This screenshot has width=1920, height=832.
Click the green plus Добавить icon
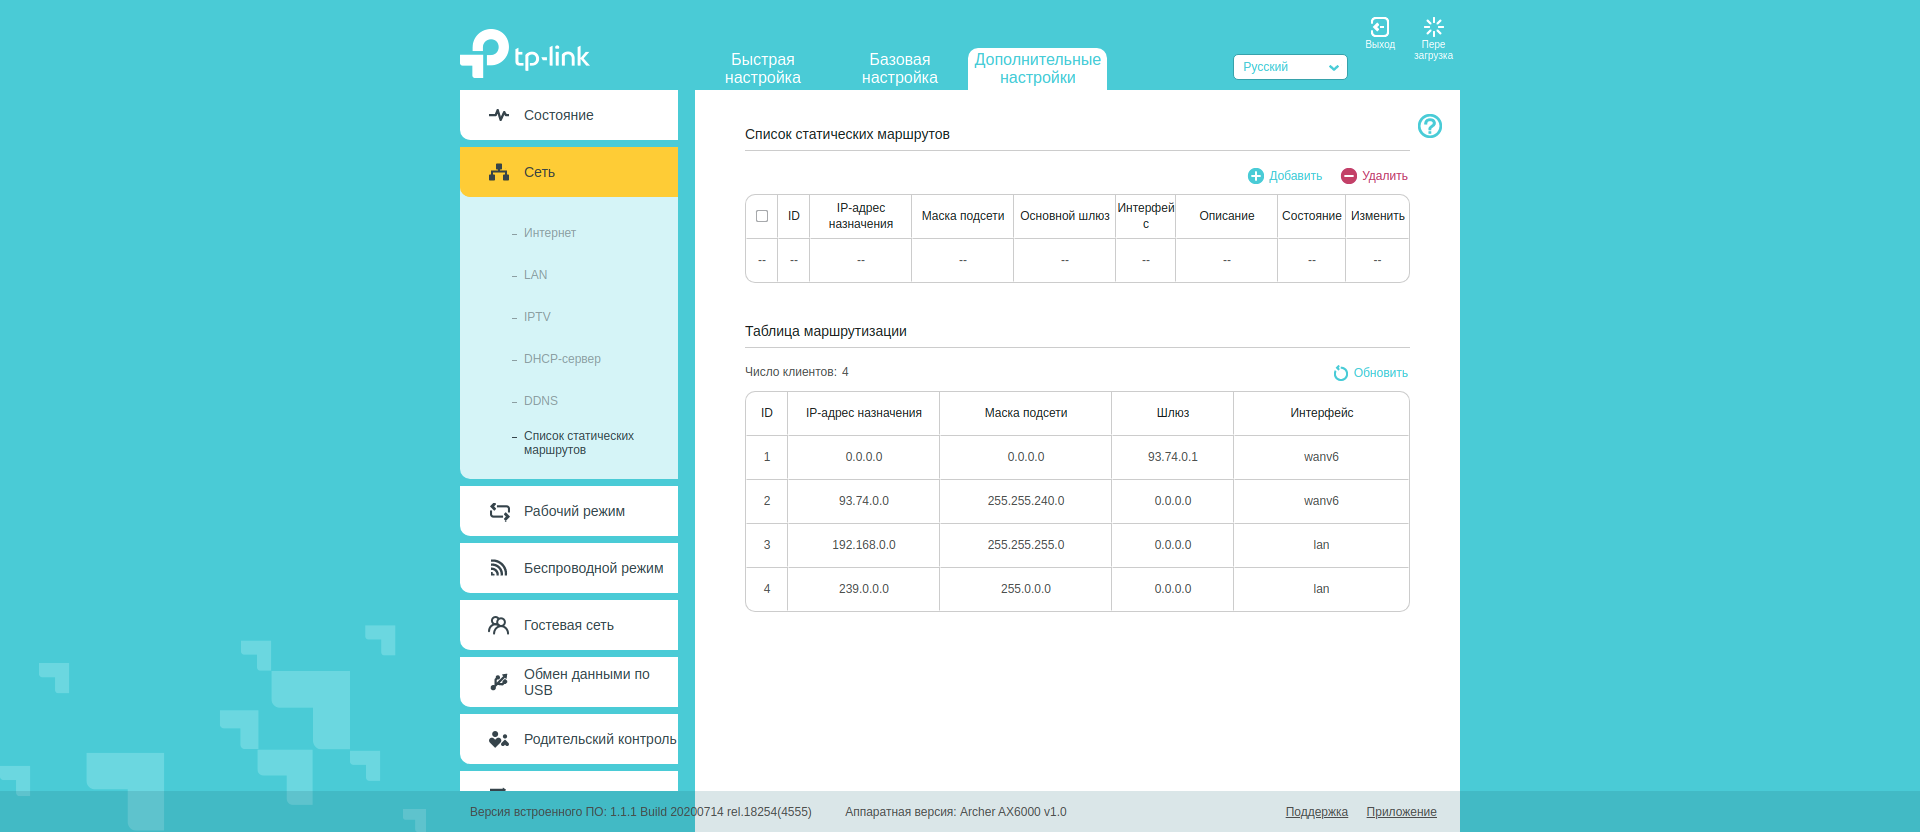point(1256,176)
